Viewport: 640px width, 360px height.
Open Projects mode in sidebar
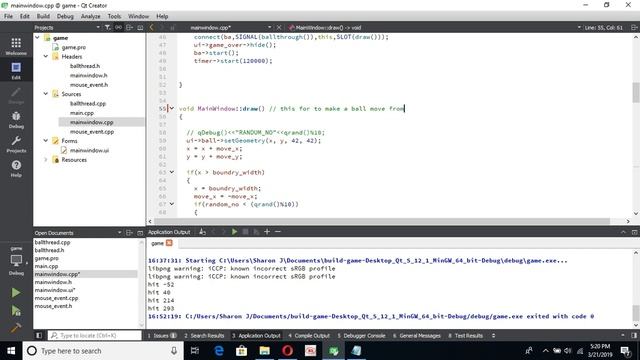(16, 144)
